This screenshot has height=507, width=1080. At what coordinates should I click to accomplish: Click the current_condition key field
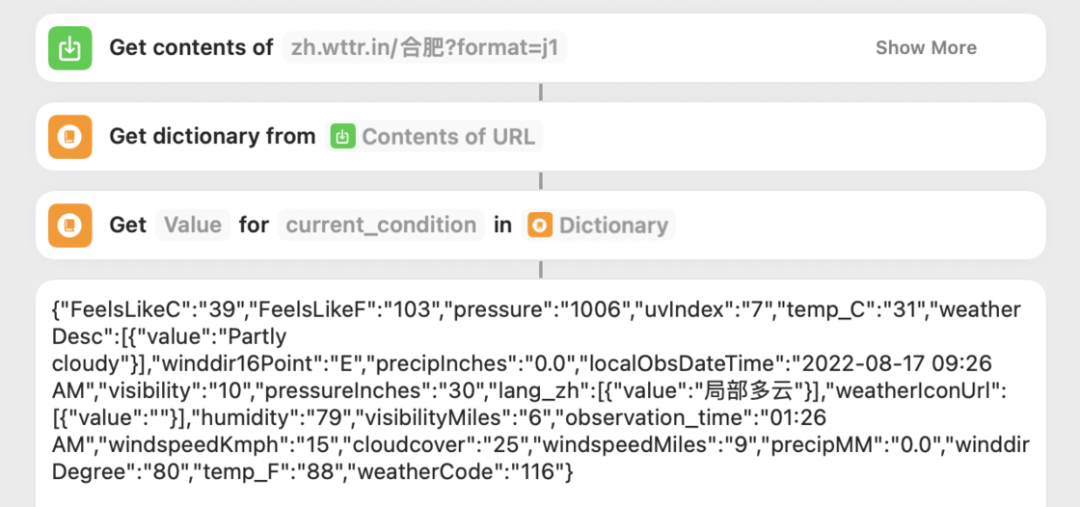(381, 225)
